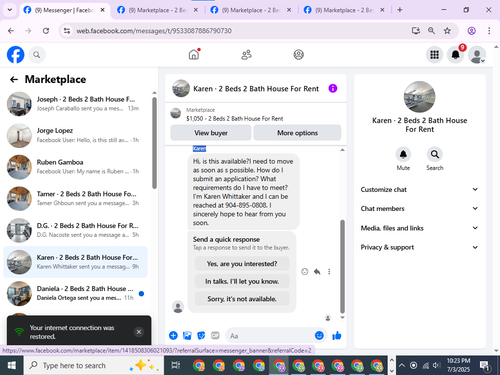Open Tamer's 2 Beds 2 Bath conversation

pyautogui.click(x=75, y=198)
